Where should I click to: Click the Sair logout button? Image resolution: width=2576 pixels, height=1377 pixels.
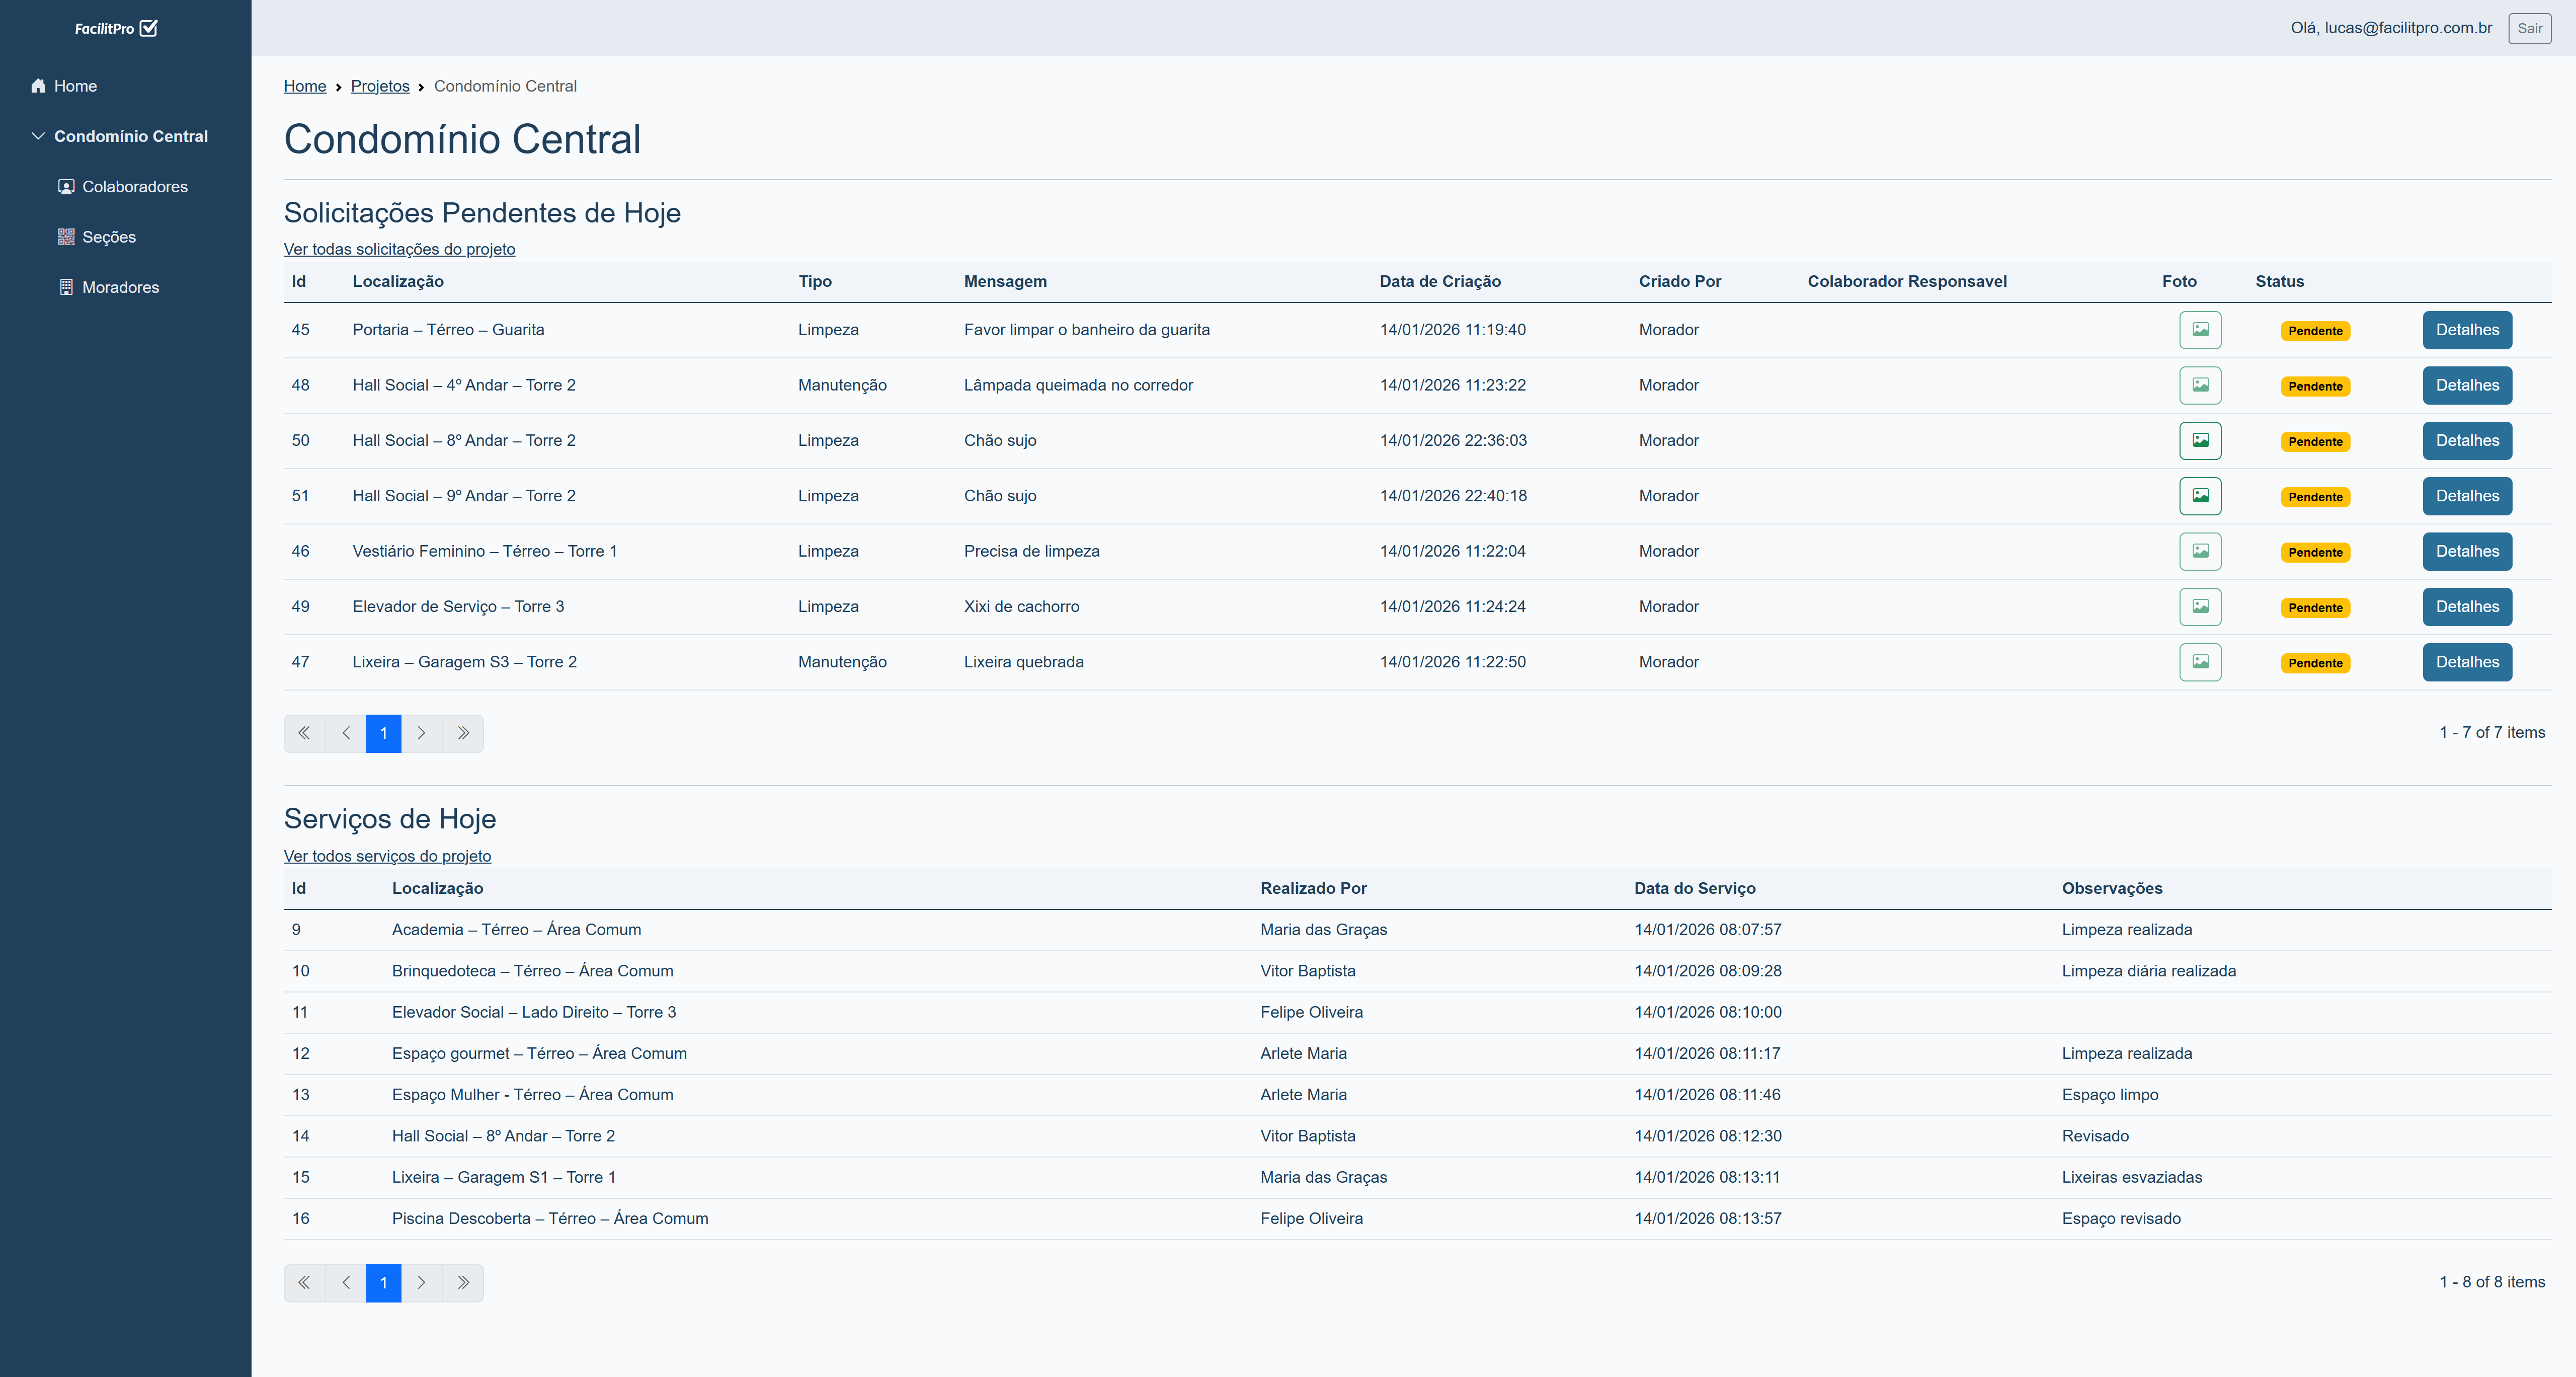pyautogui.click(x=2529, y=28)
